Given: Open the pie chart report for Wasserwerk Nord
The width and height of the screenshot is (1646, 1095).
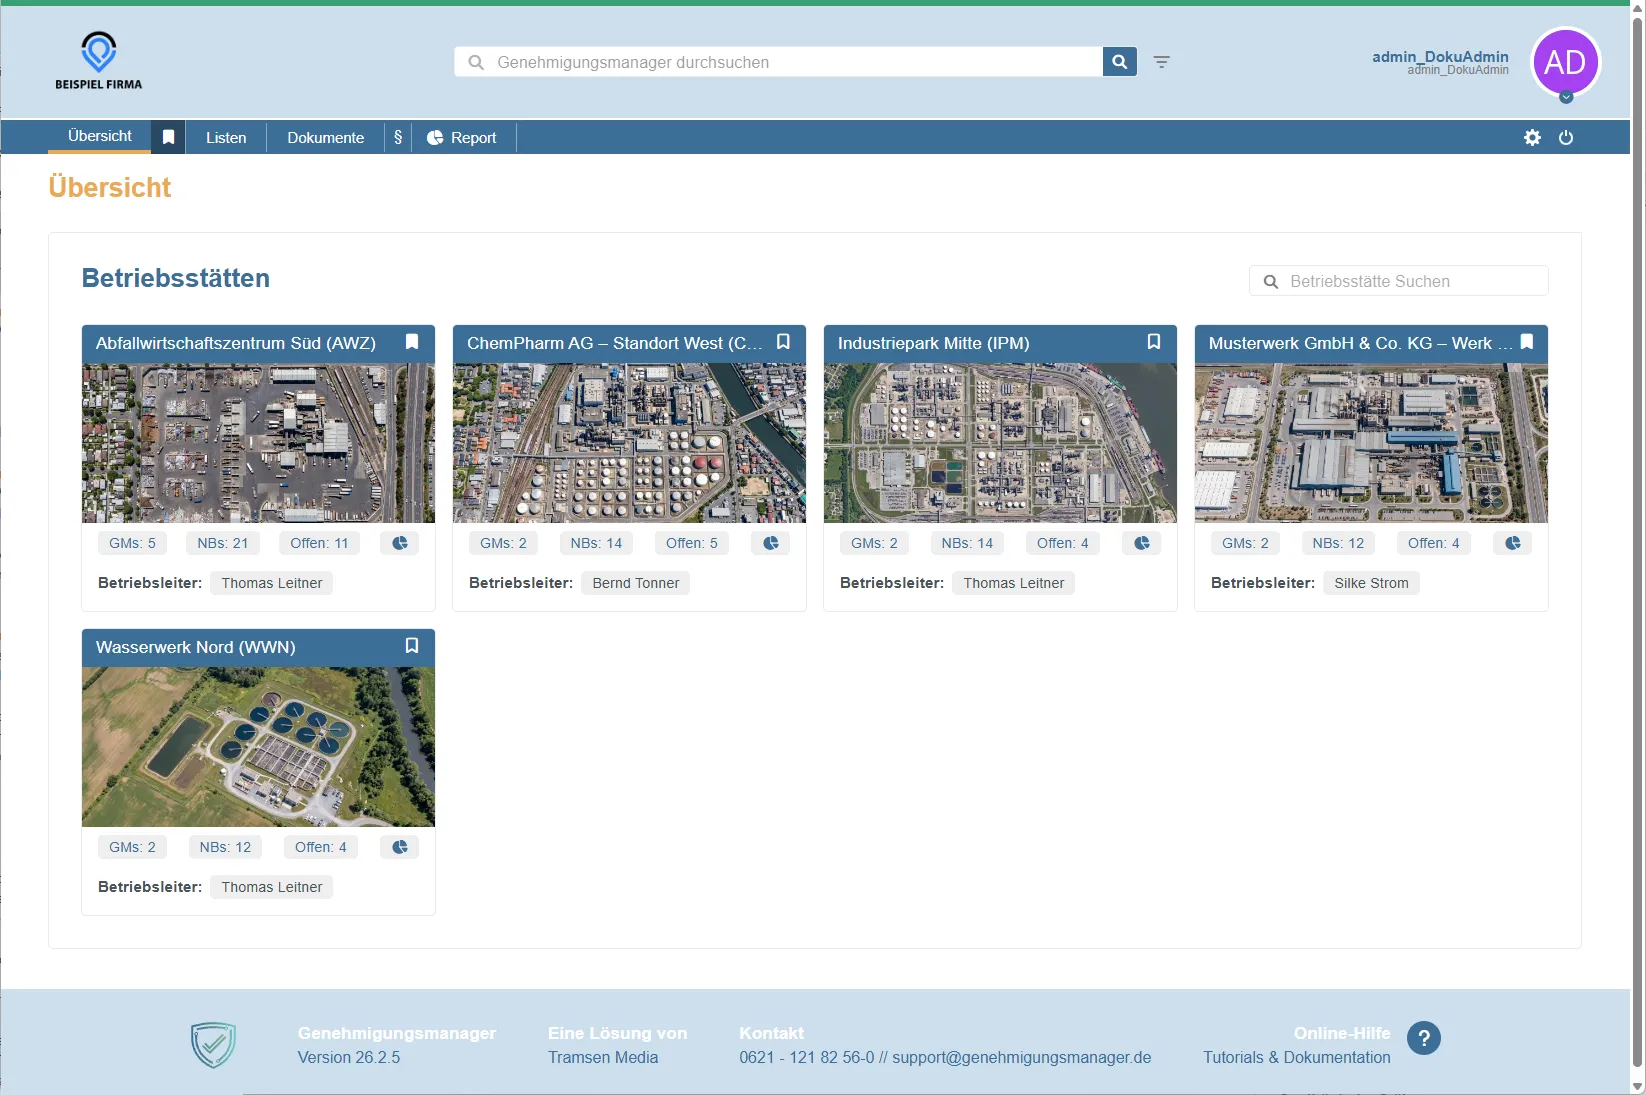Looking at the screenshot, I should [x=400, y=847].
